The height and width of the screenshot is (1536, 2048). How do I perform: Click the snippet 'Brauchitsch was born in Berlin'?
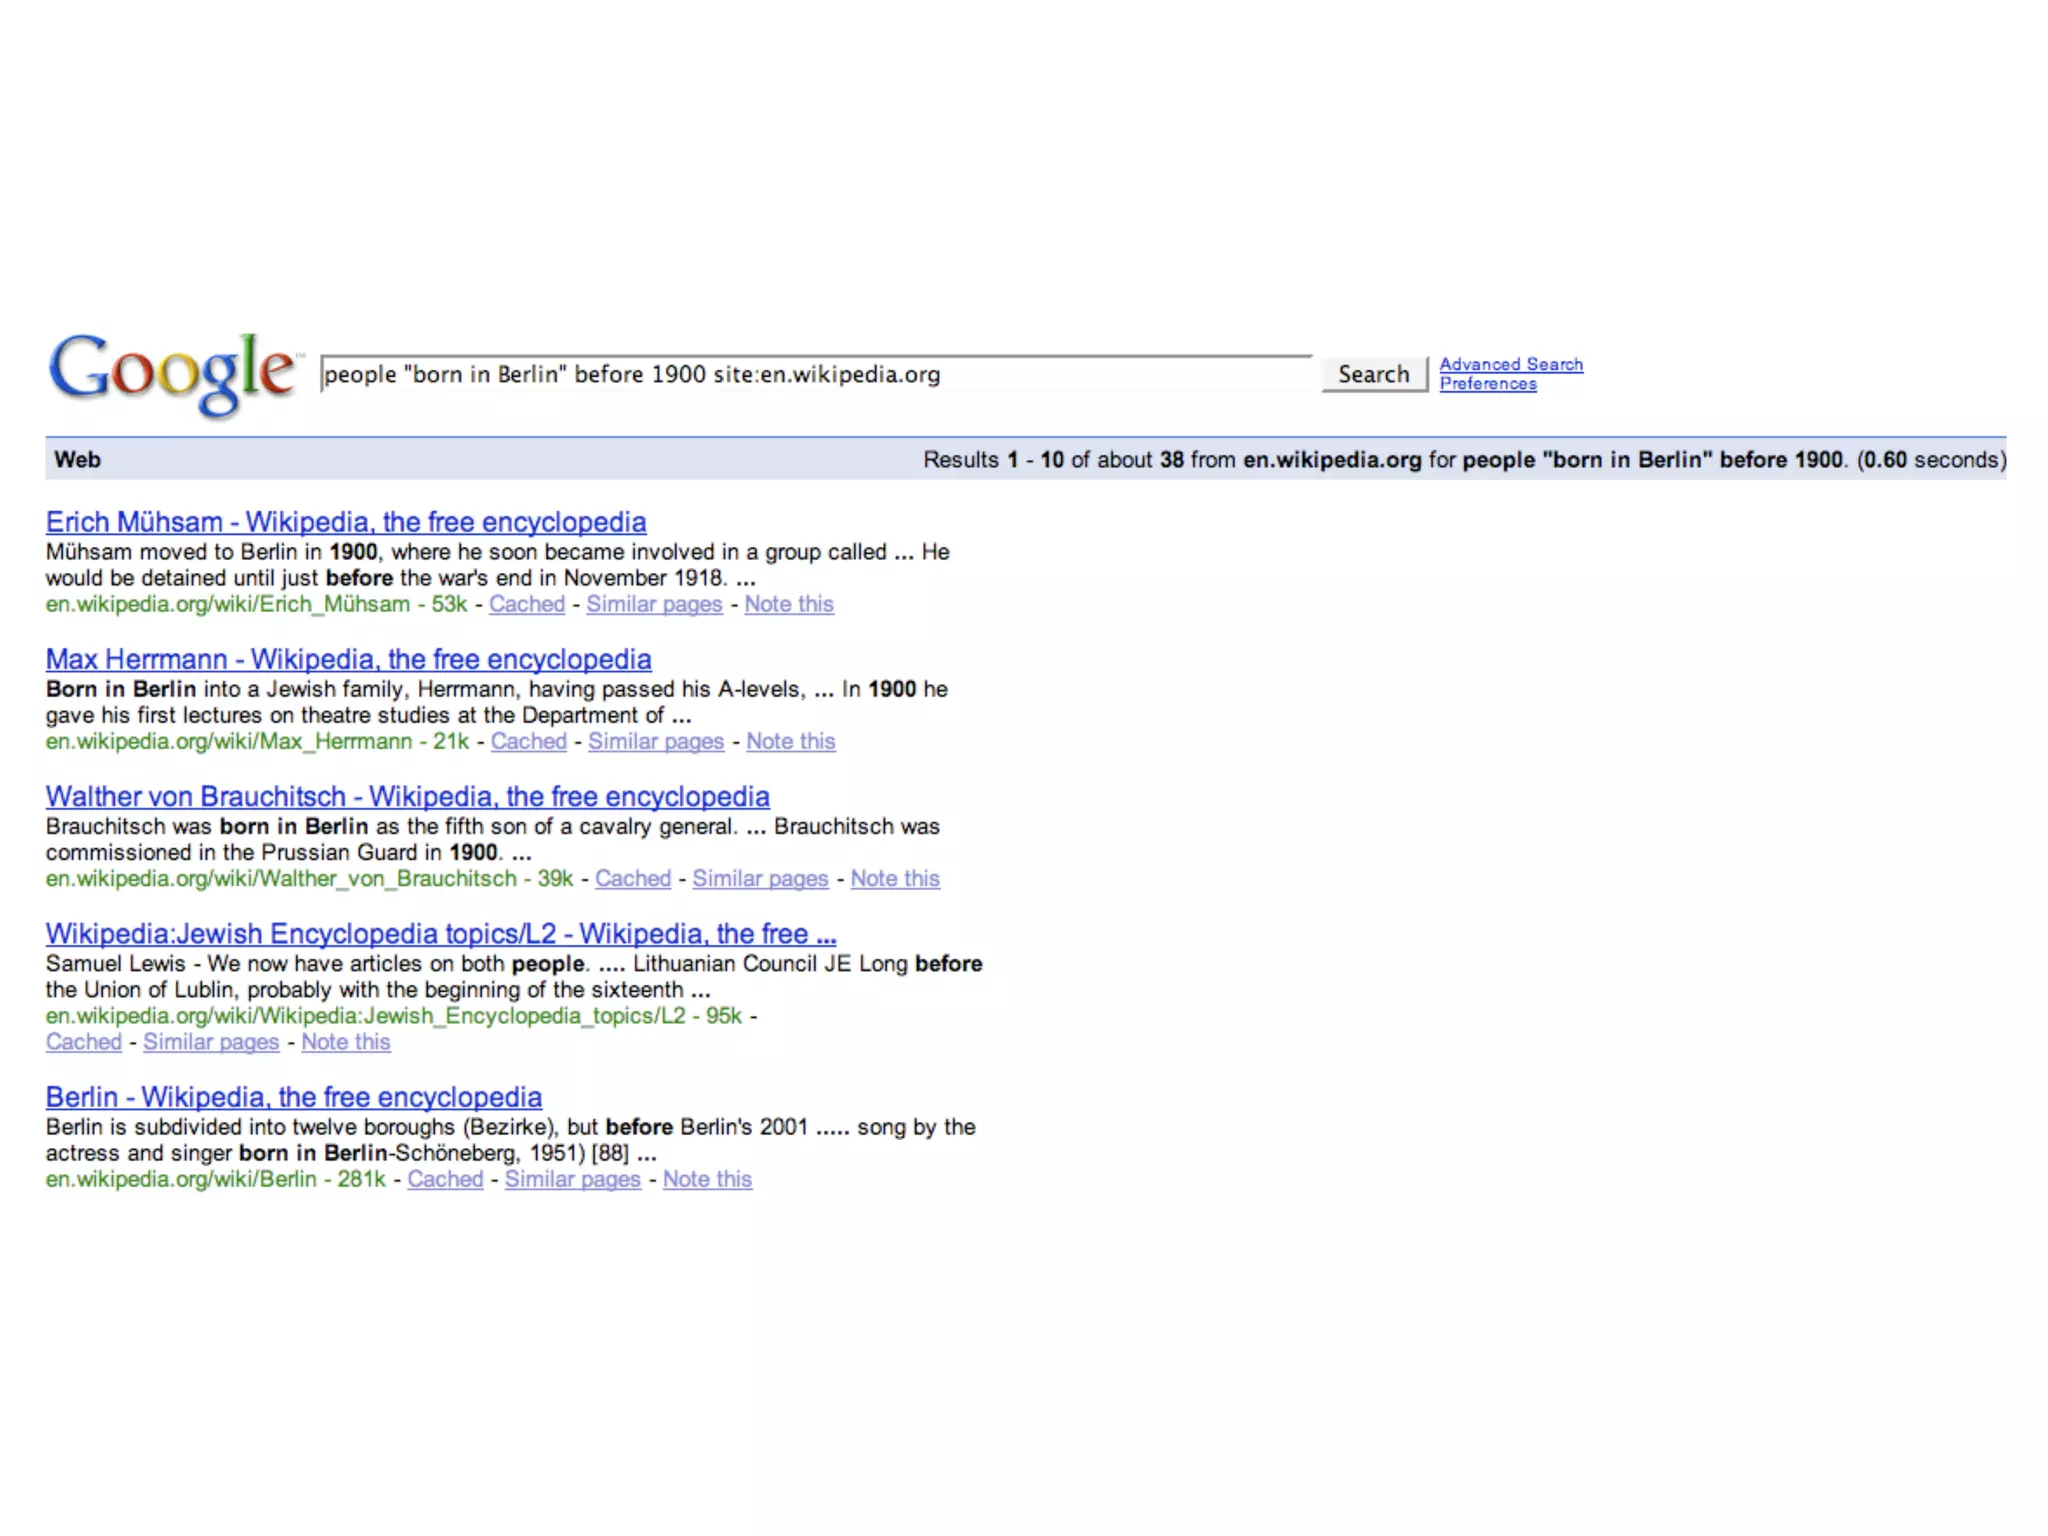coord(207,826)
